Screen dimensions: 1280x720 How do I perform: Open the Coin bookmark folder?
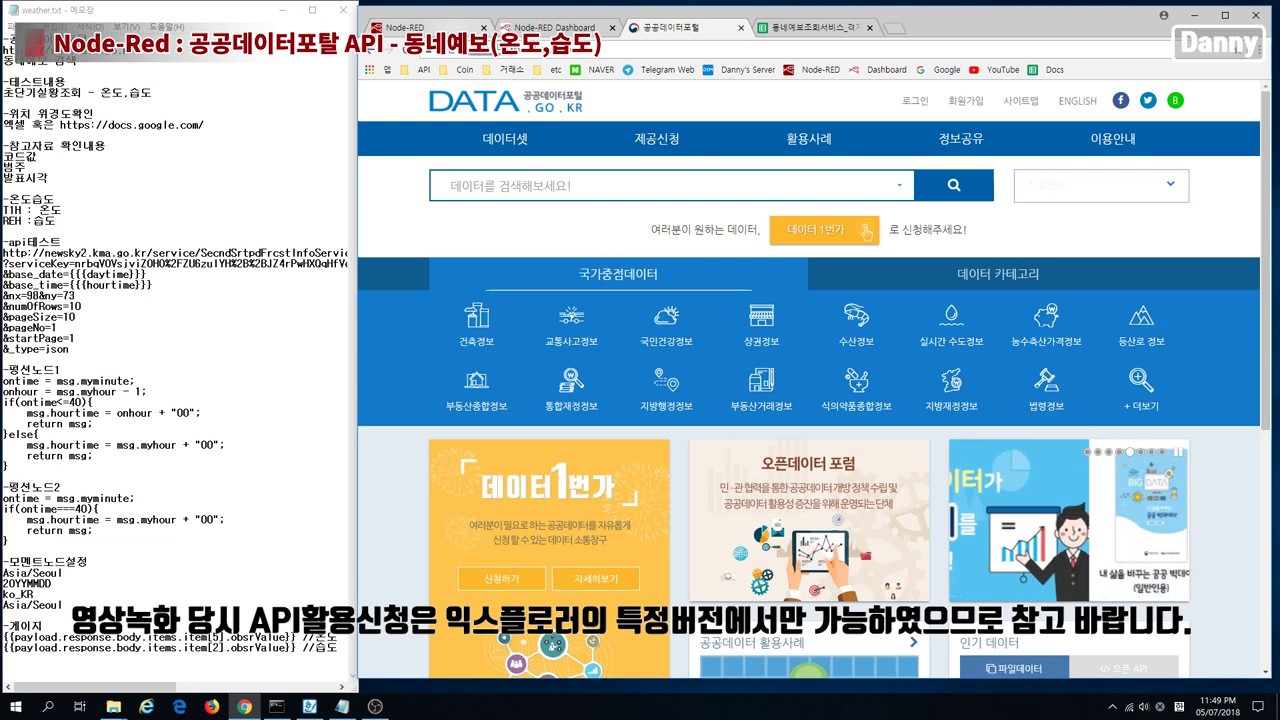click(456, 70)
